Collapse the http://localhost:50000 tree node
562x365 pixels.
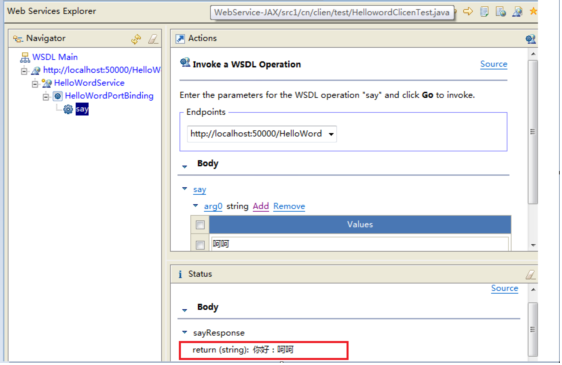click(24, 71)
